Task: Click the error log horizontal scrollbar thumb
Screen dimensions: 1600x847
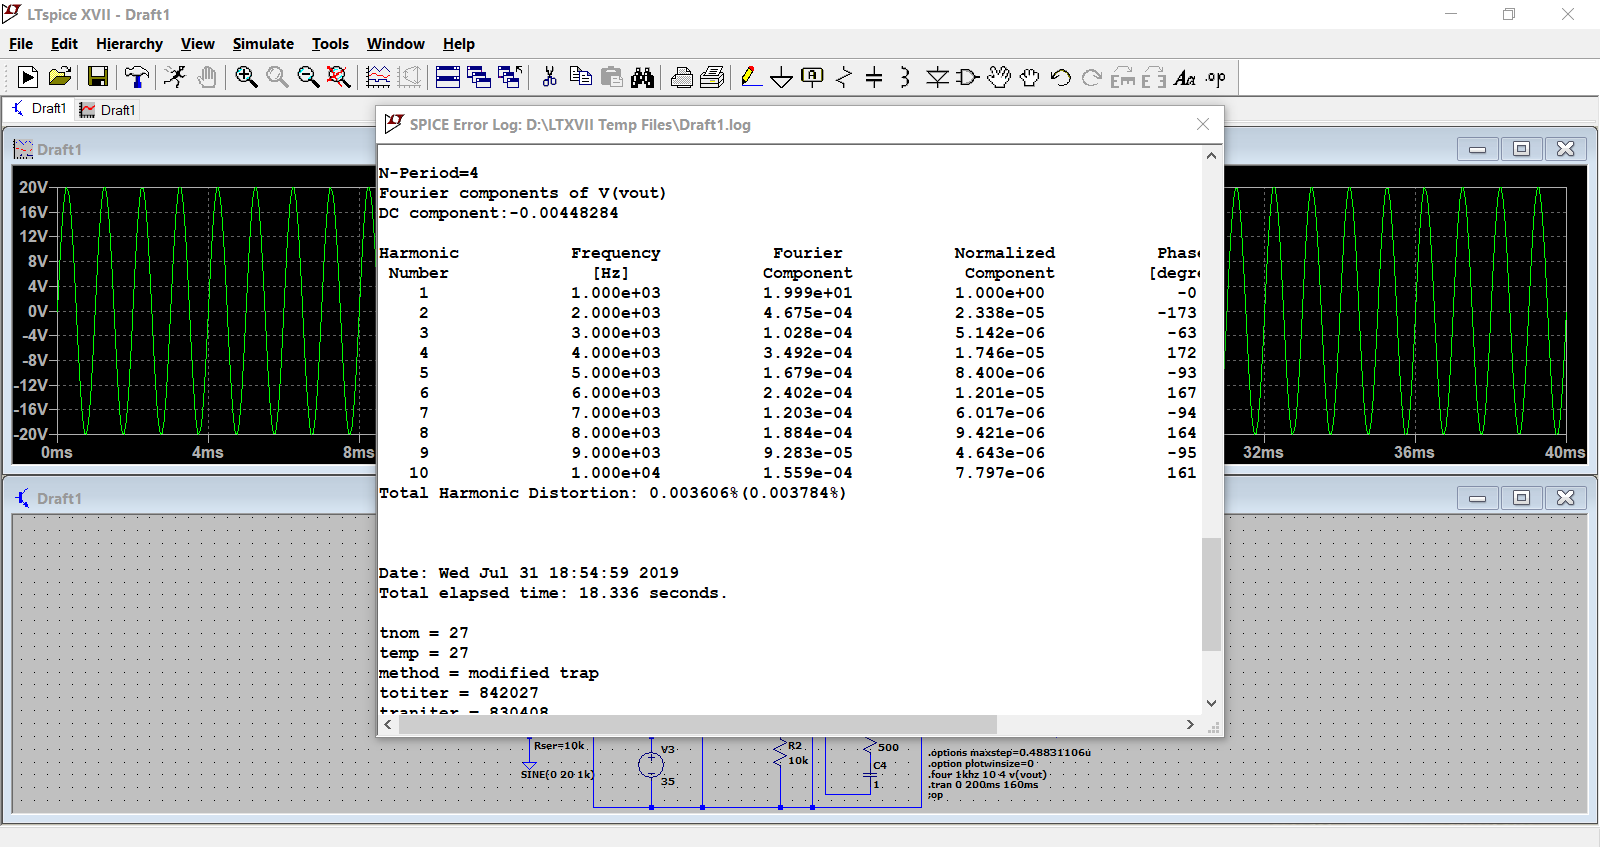Action: pos(698,725)
